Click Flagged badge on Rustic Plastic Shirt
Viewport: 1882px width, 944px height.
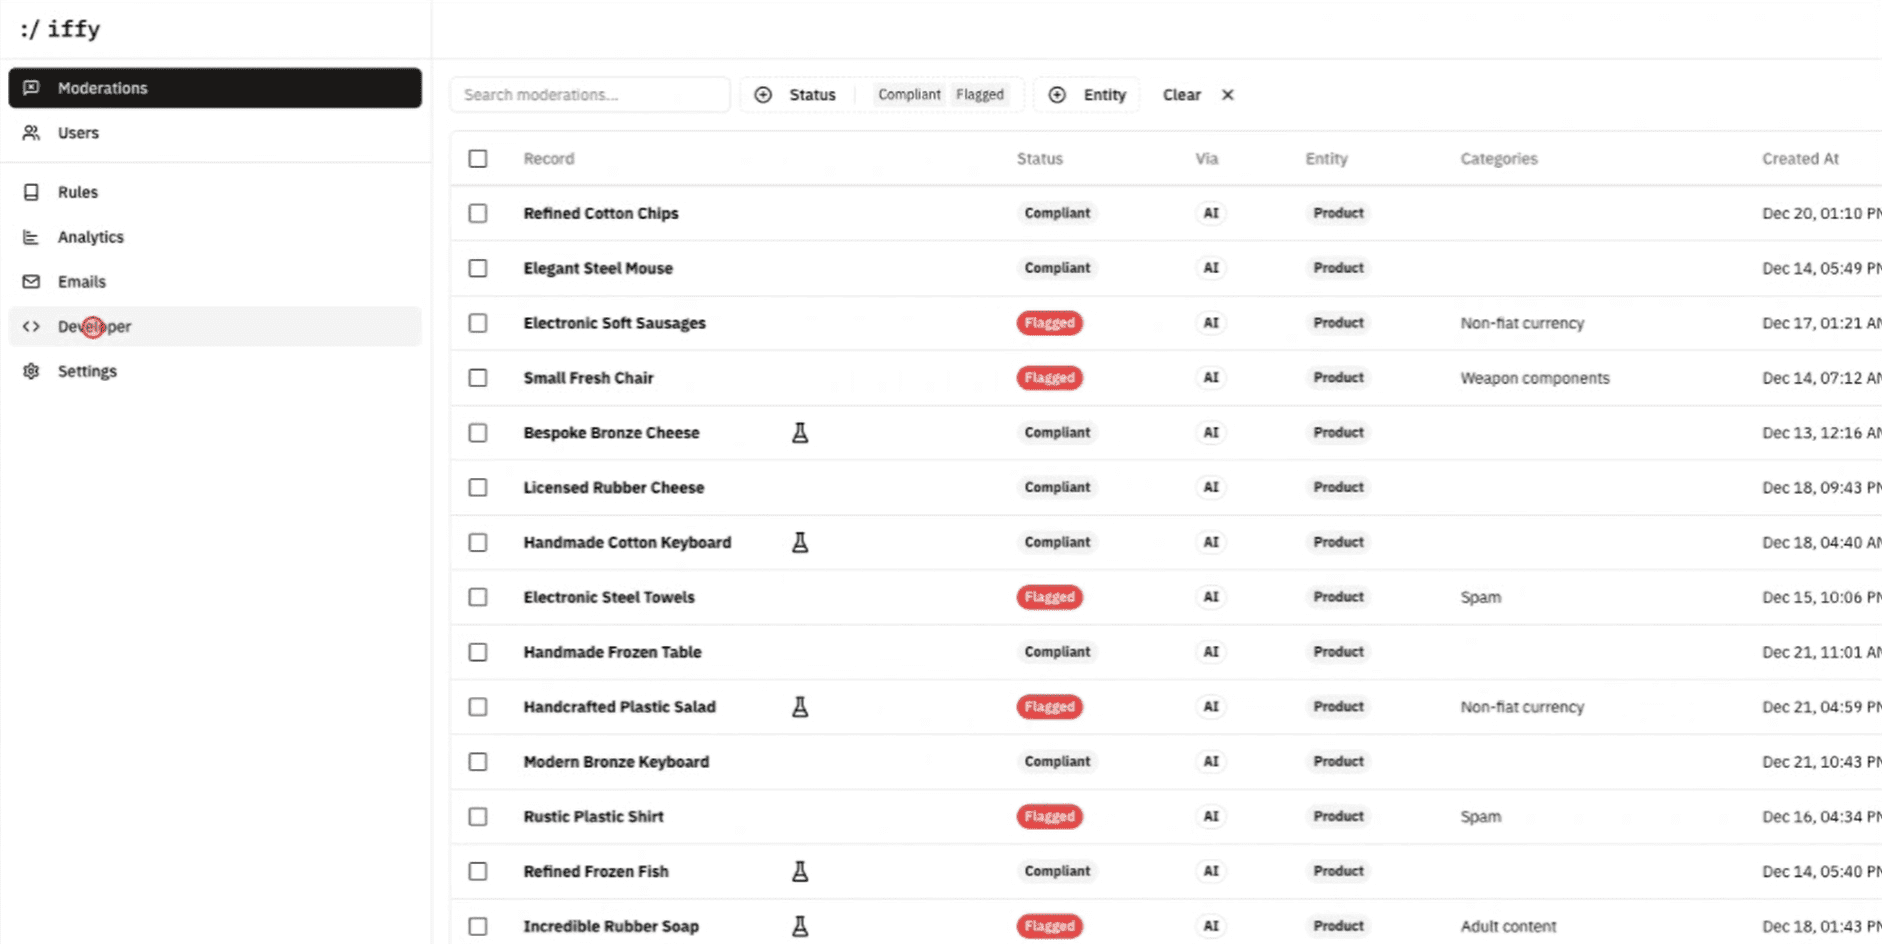coord(1050,817)
